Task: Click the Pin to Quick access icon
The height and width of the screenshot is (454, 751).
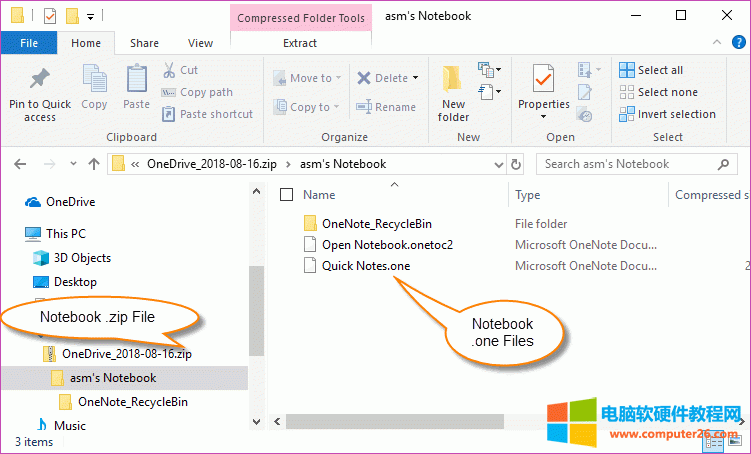Action: (40, 80)
